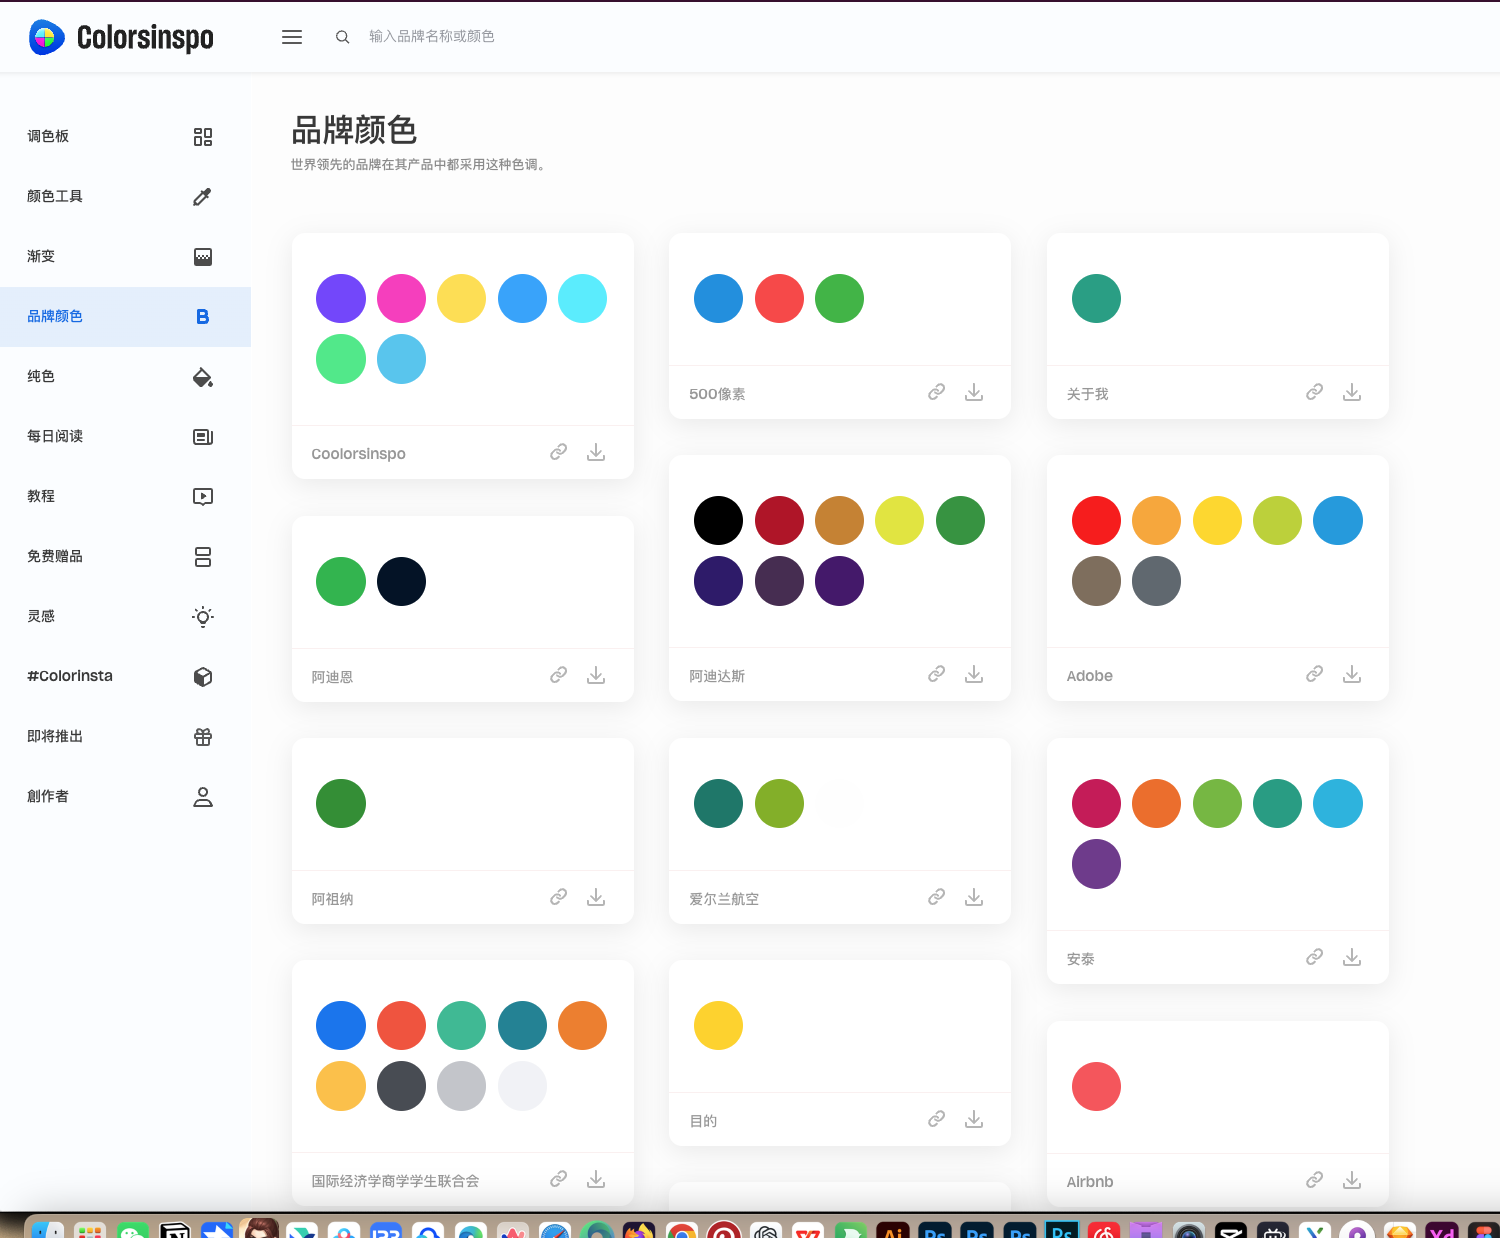Click the link icon on 阿祖纳 card

(x=558, y=897)
